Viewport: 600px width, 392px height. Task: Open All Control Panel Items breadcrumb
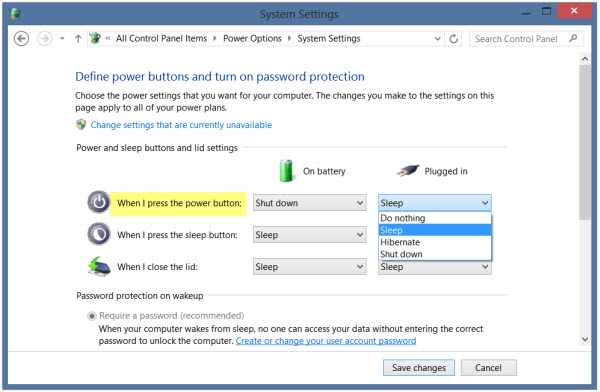click(161, 39)
